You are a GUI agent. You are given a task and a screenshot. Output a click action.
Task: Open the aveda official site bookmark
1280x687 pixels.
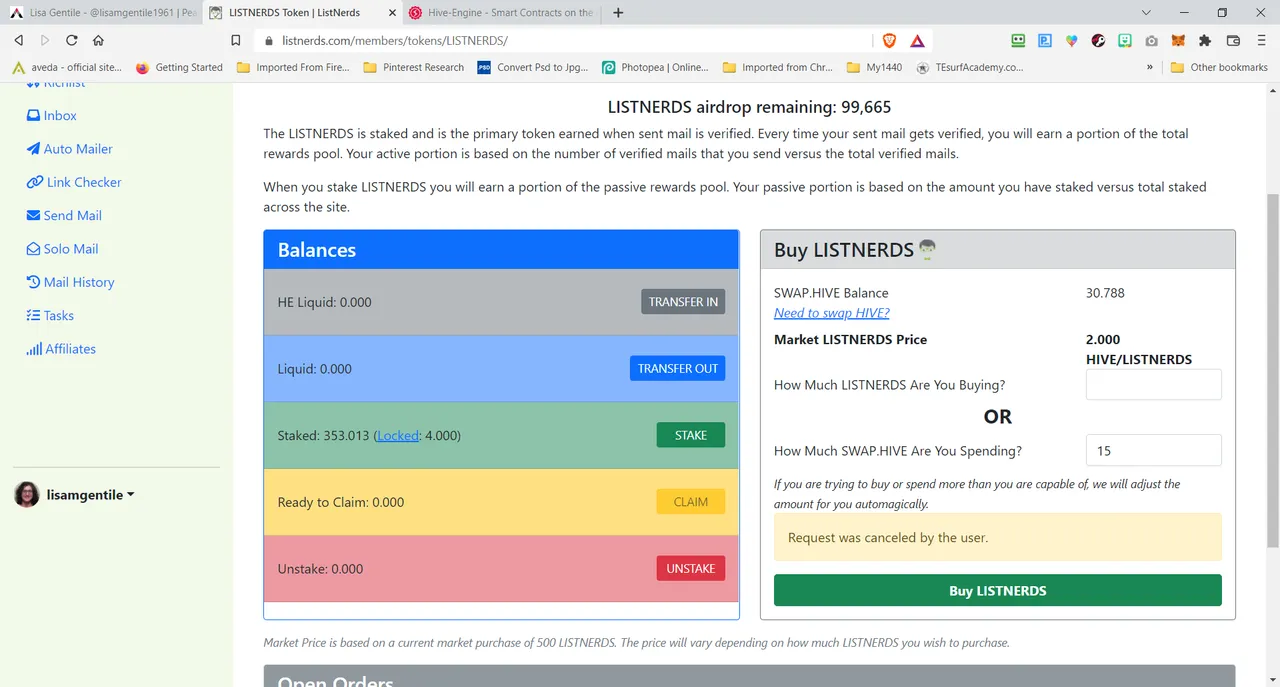(x=67, y=67)
